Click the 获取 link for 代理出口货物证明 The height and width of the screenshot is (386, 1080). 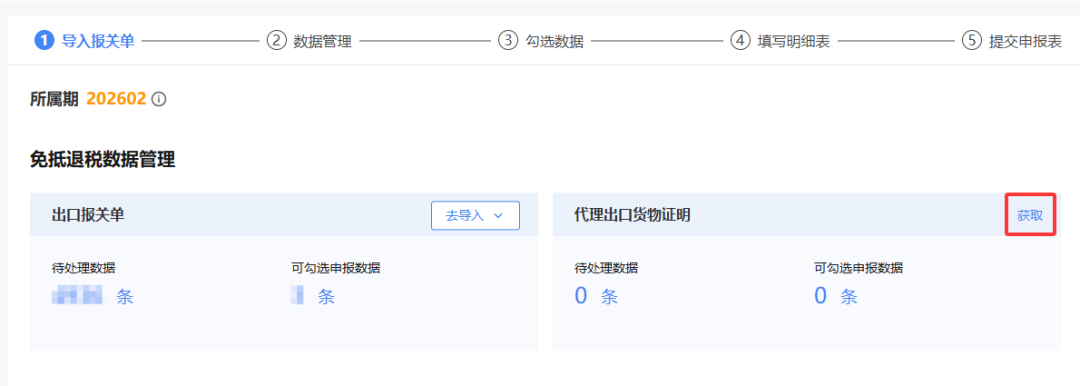1030,215
